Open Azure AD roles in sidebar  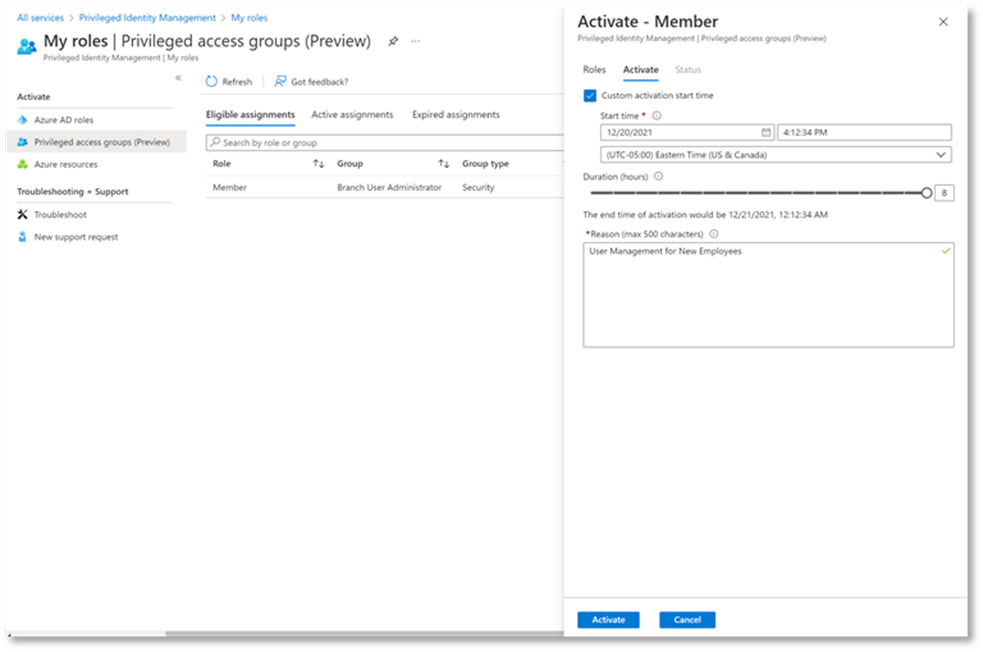point(64,120)
